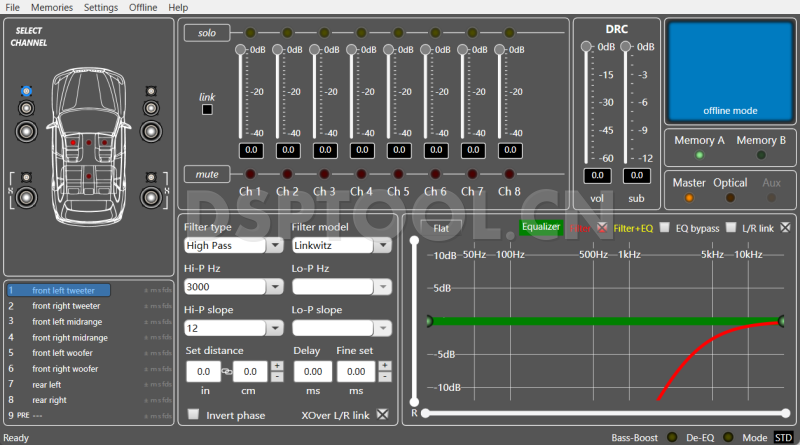Check the Invert phase checkbox

pos(194,415)
